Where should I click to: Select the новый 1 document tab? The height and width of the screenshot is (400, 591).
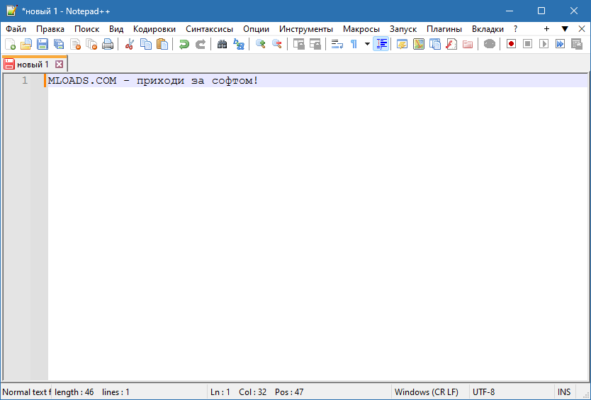point(35,64)
